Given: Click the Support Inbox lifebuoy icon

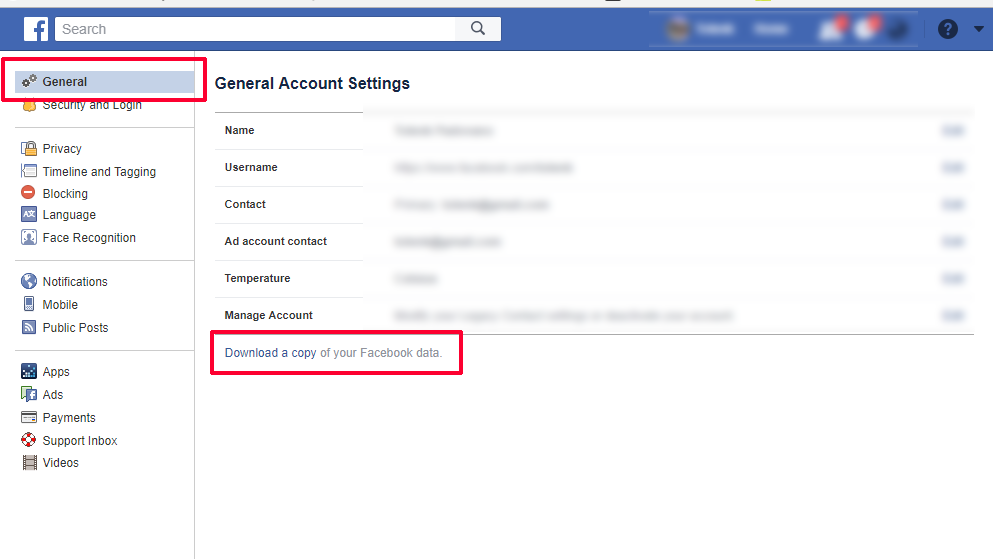Looking at the screenshot, I should coord(28,440).
